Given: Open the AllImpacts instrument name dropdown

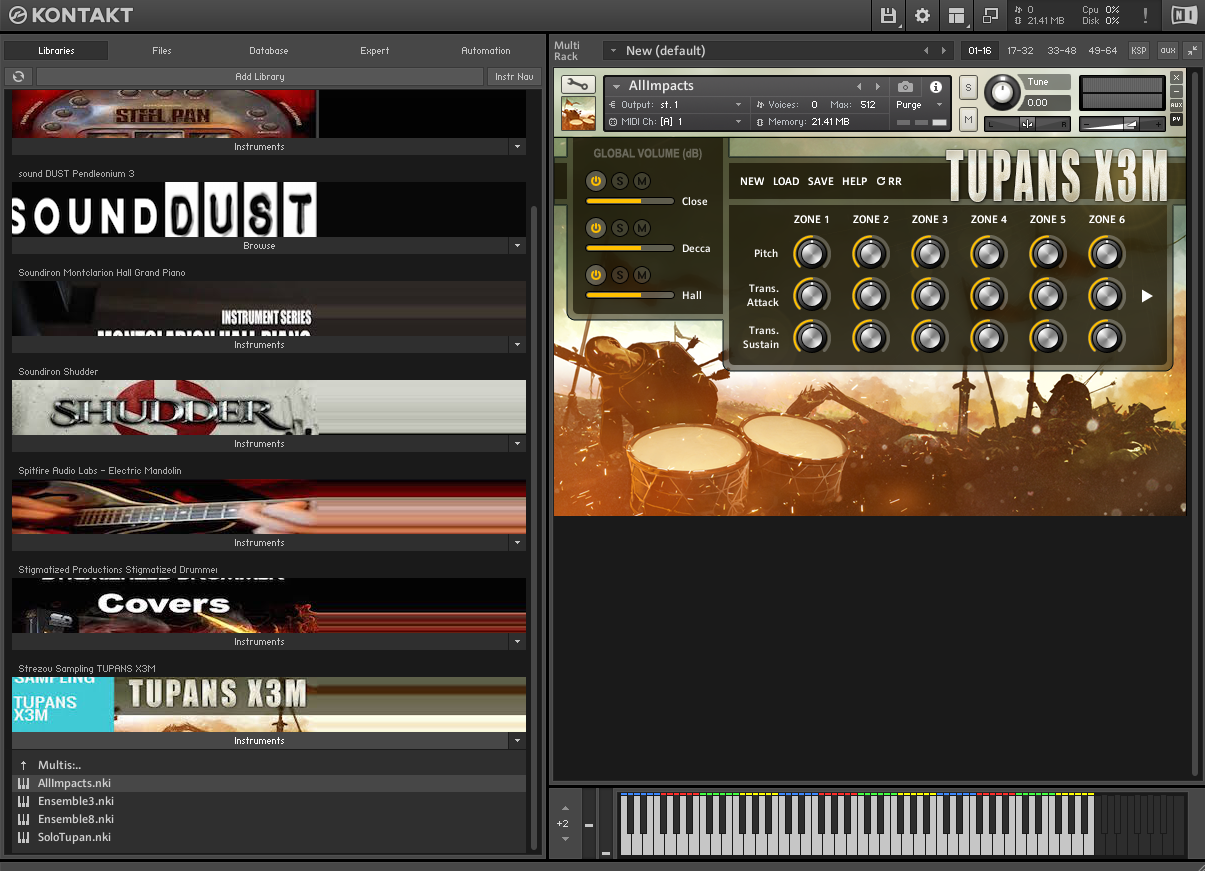Looking at the screenshot, I should [x=617, y=87].
